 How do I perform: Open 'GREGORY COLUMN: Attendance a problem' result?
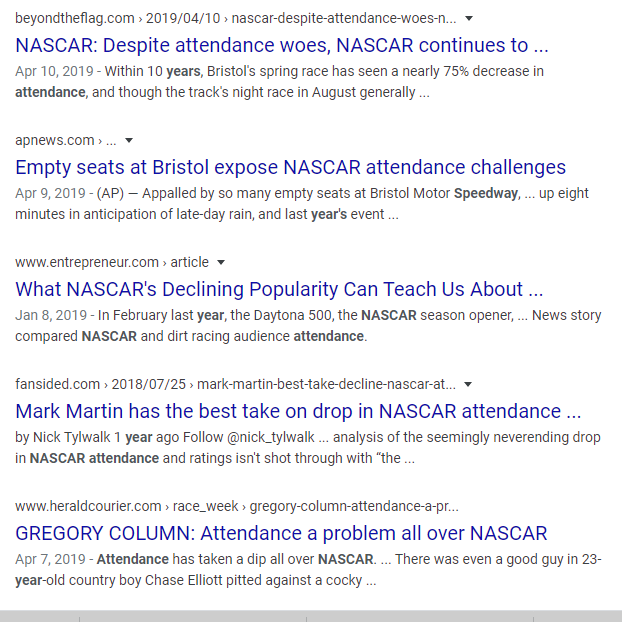coord(281,534)
